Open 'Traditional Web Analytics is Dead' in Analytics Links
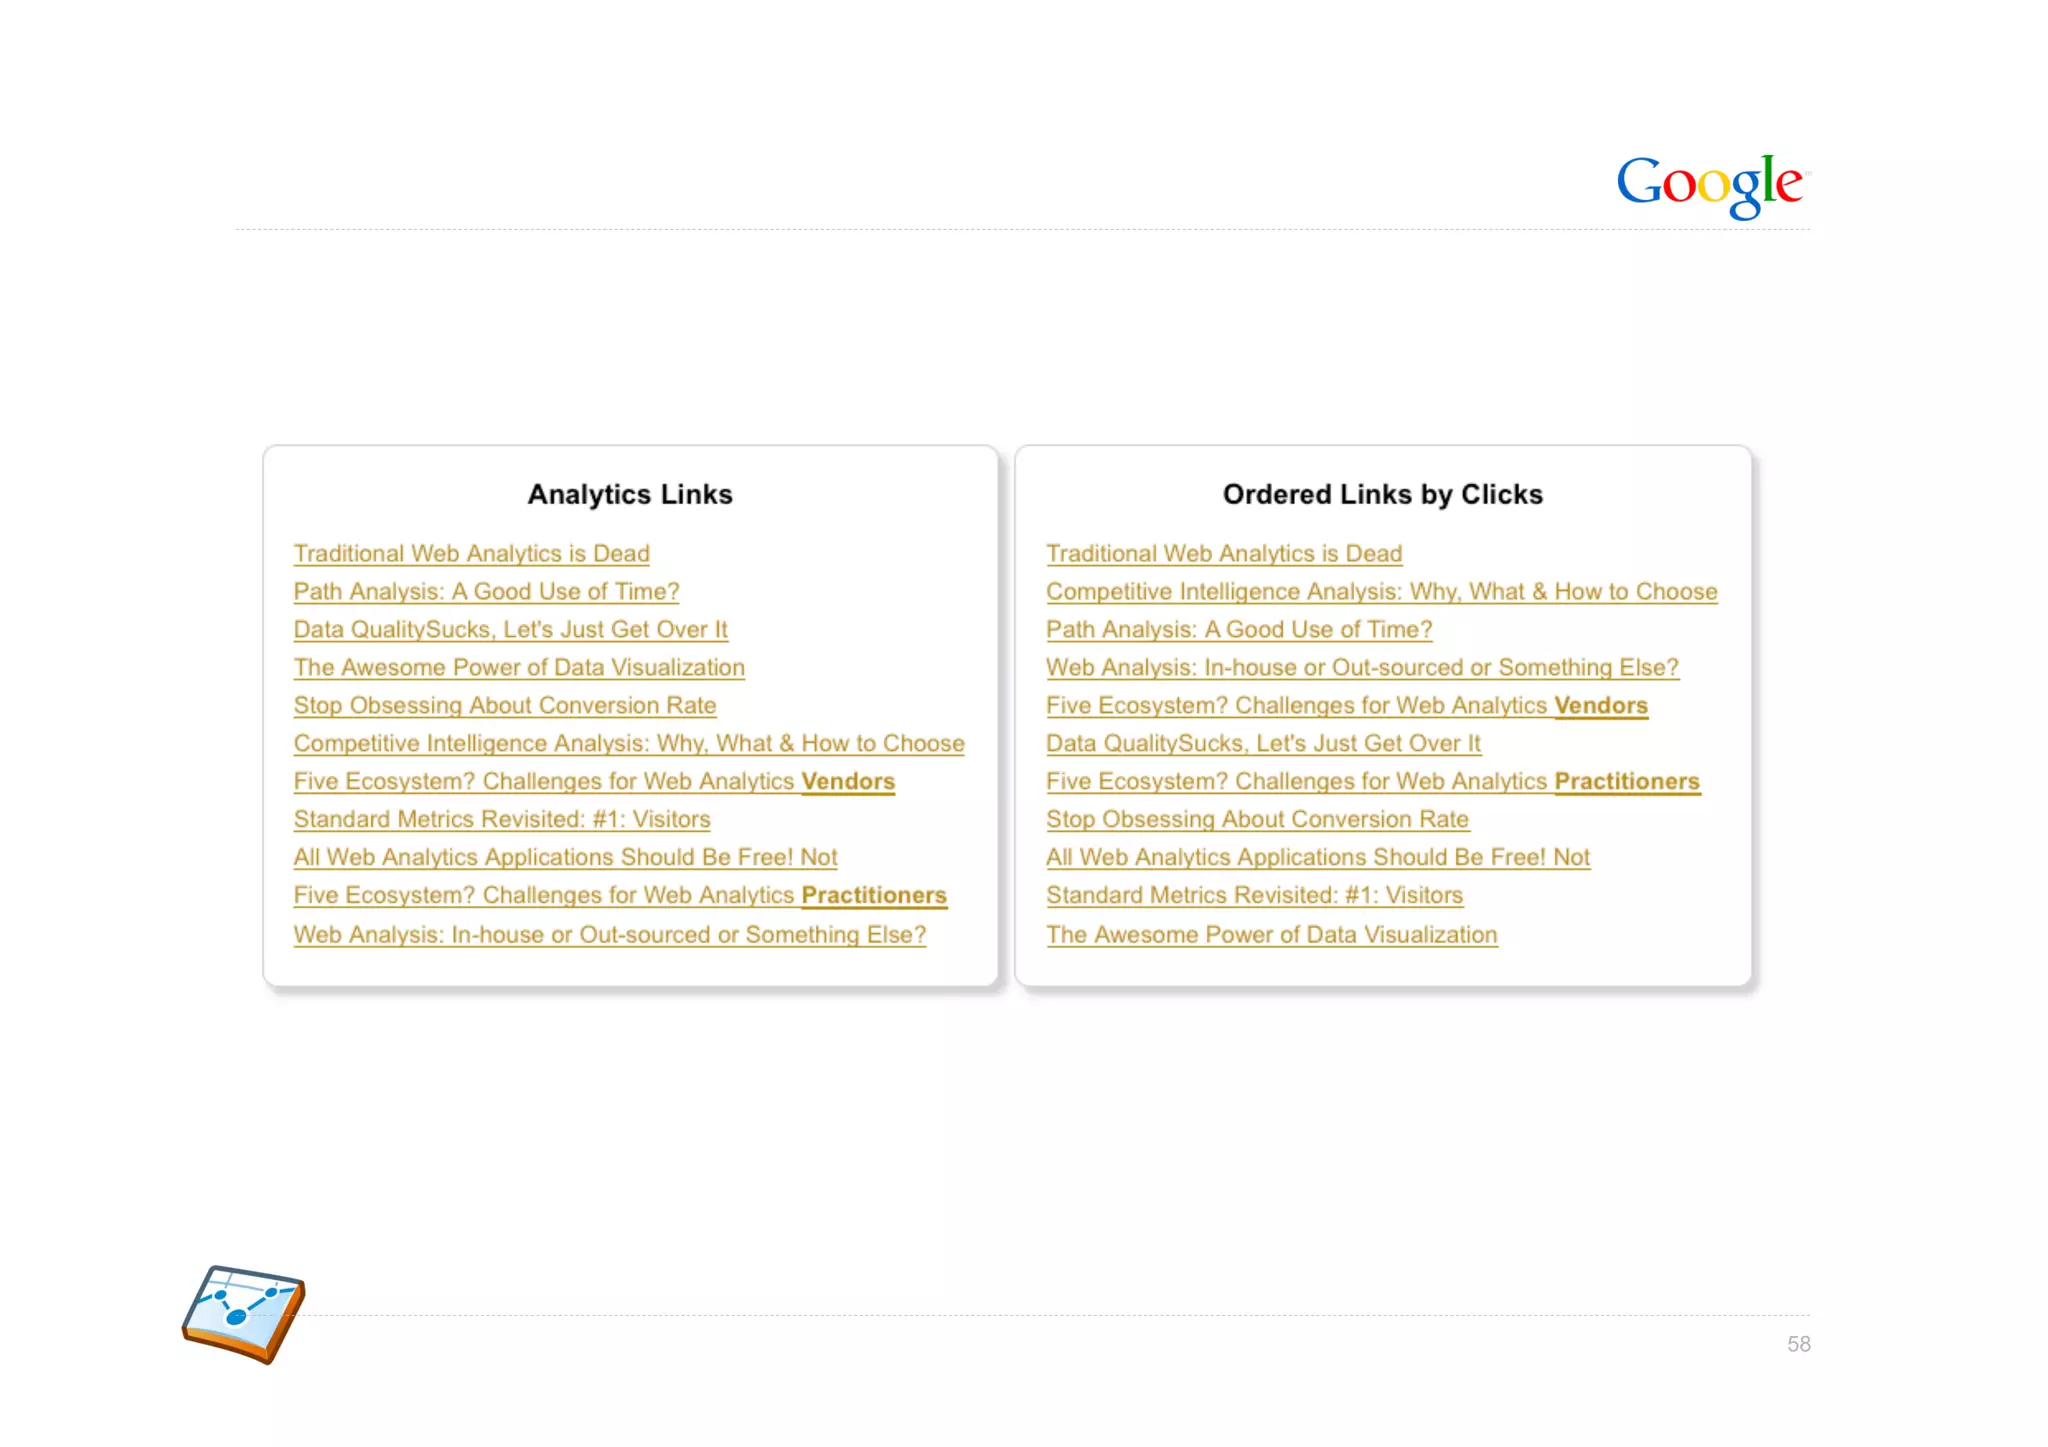The width and height of the screenshot is (2048, 1447). tap(471, 553)
